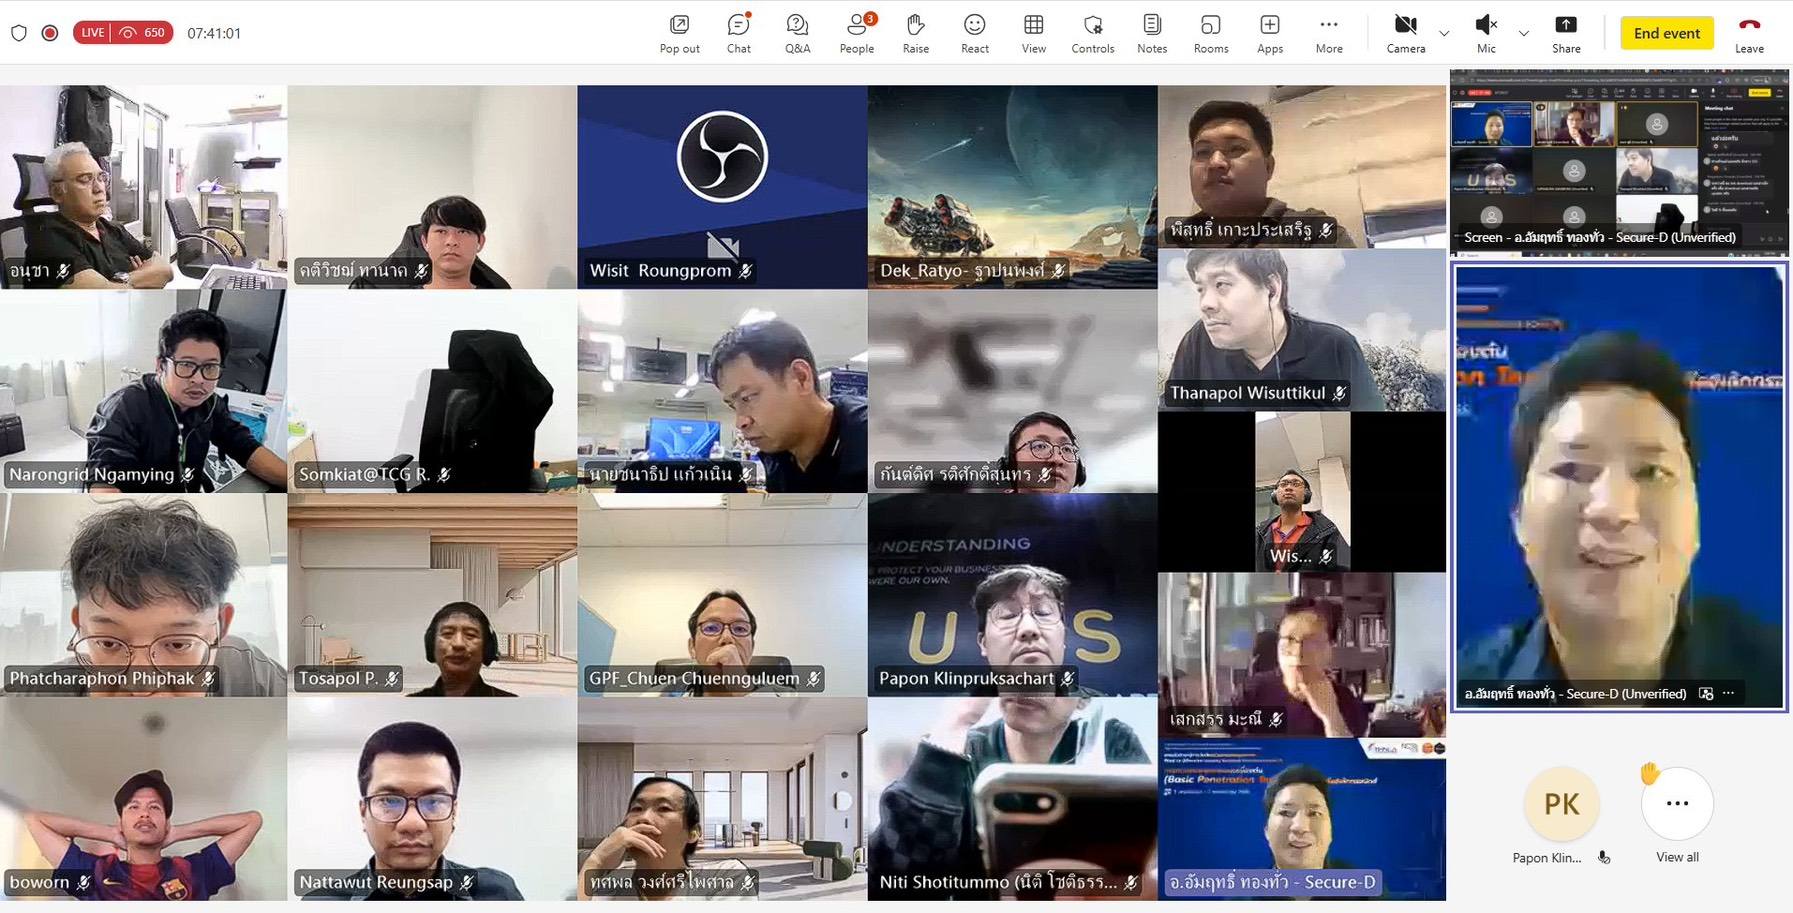
Task: Open breakout Rooms
Action: (x=1210, y=33)
